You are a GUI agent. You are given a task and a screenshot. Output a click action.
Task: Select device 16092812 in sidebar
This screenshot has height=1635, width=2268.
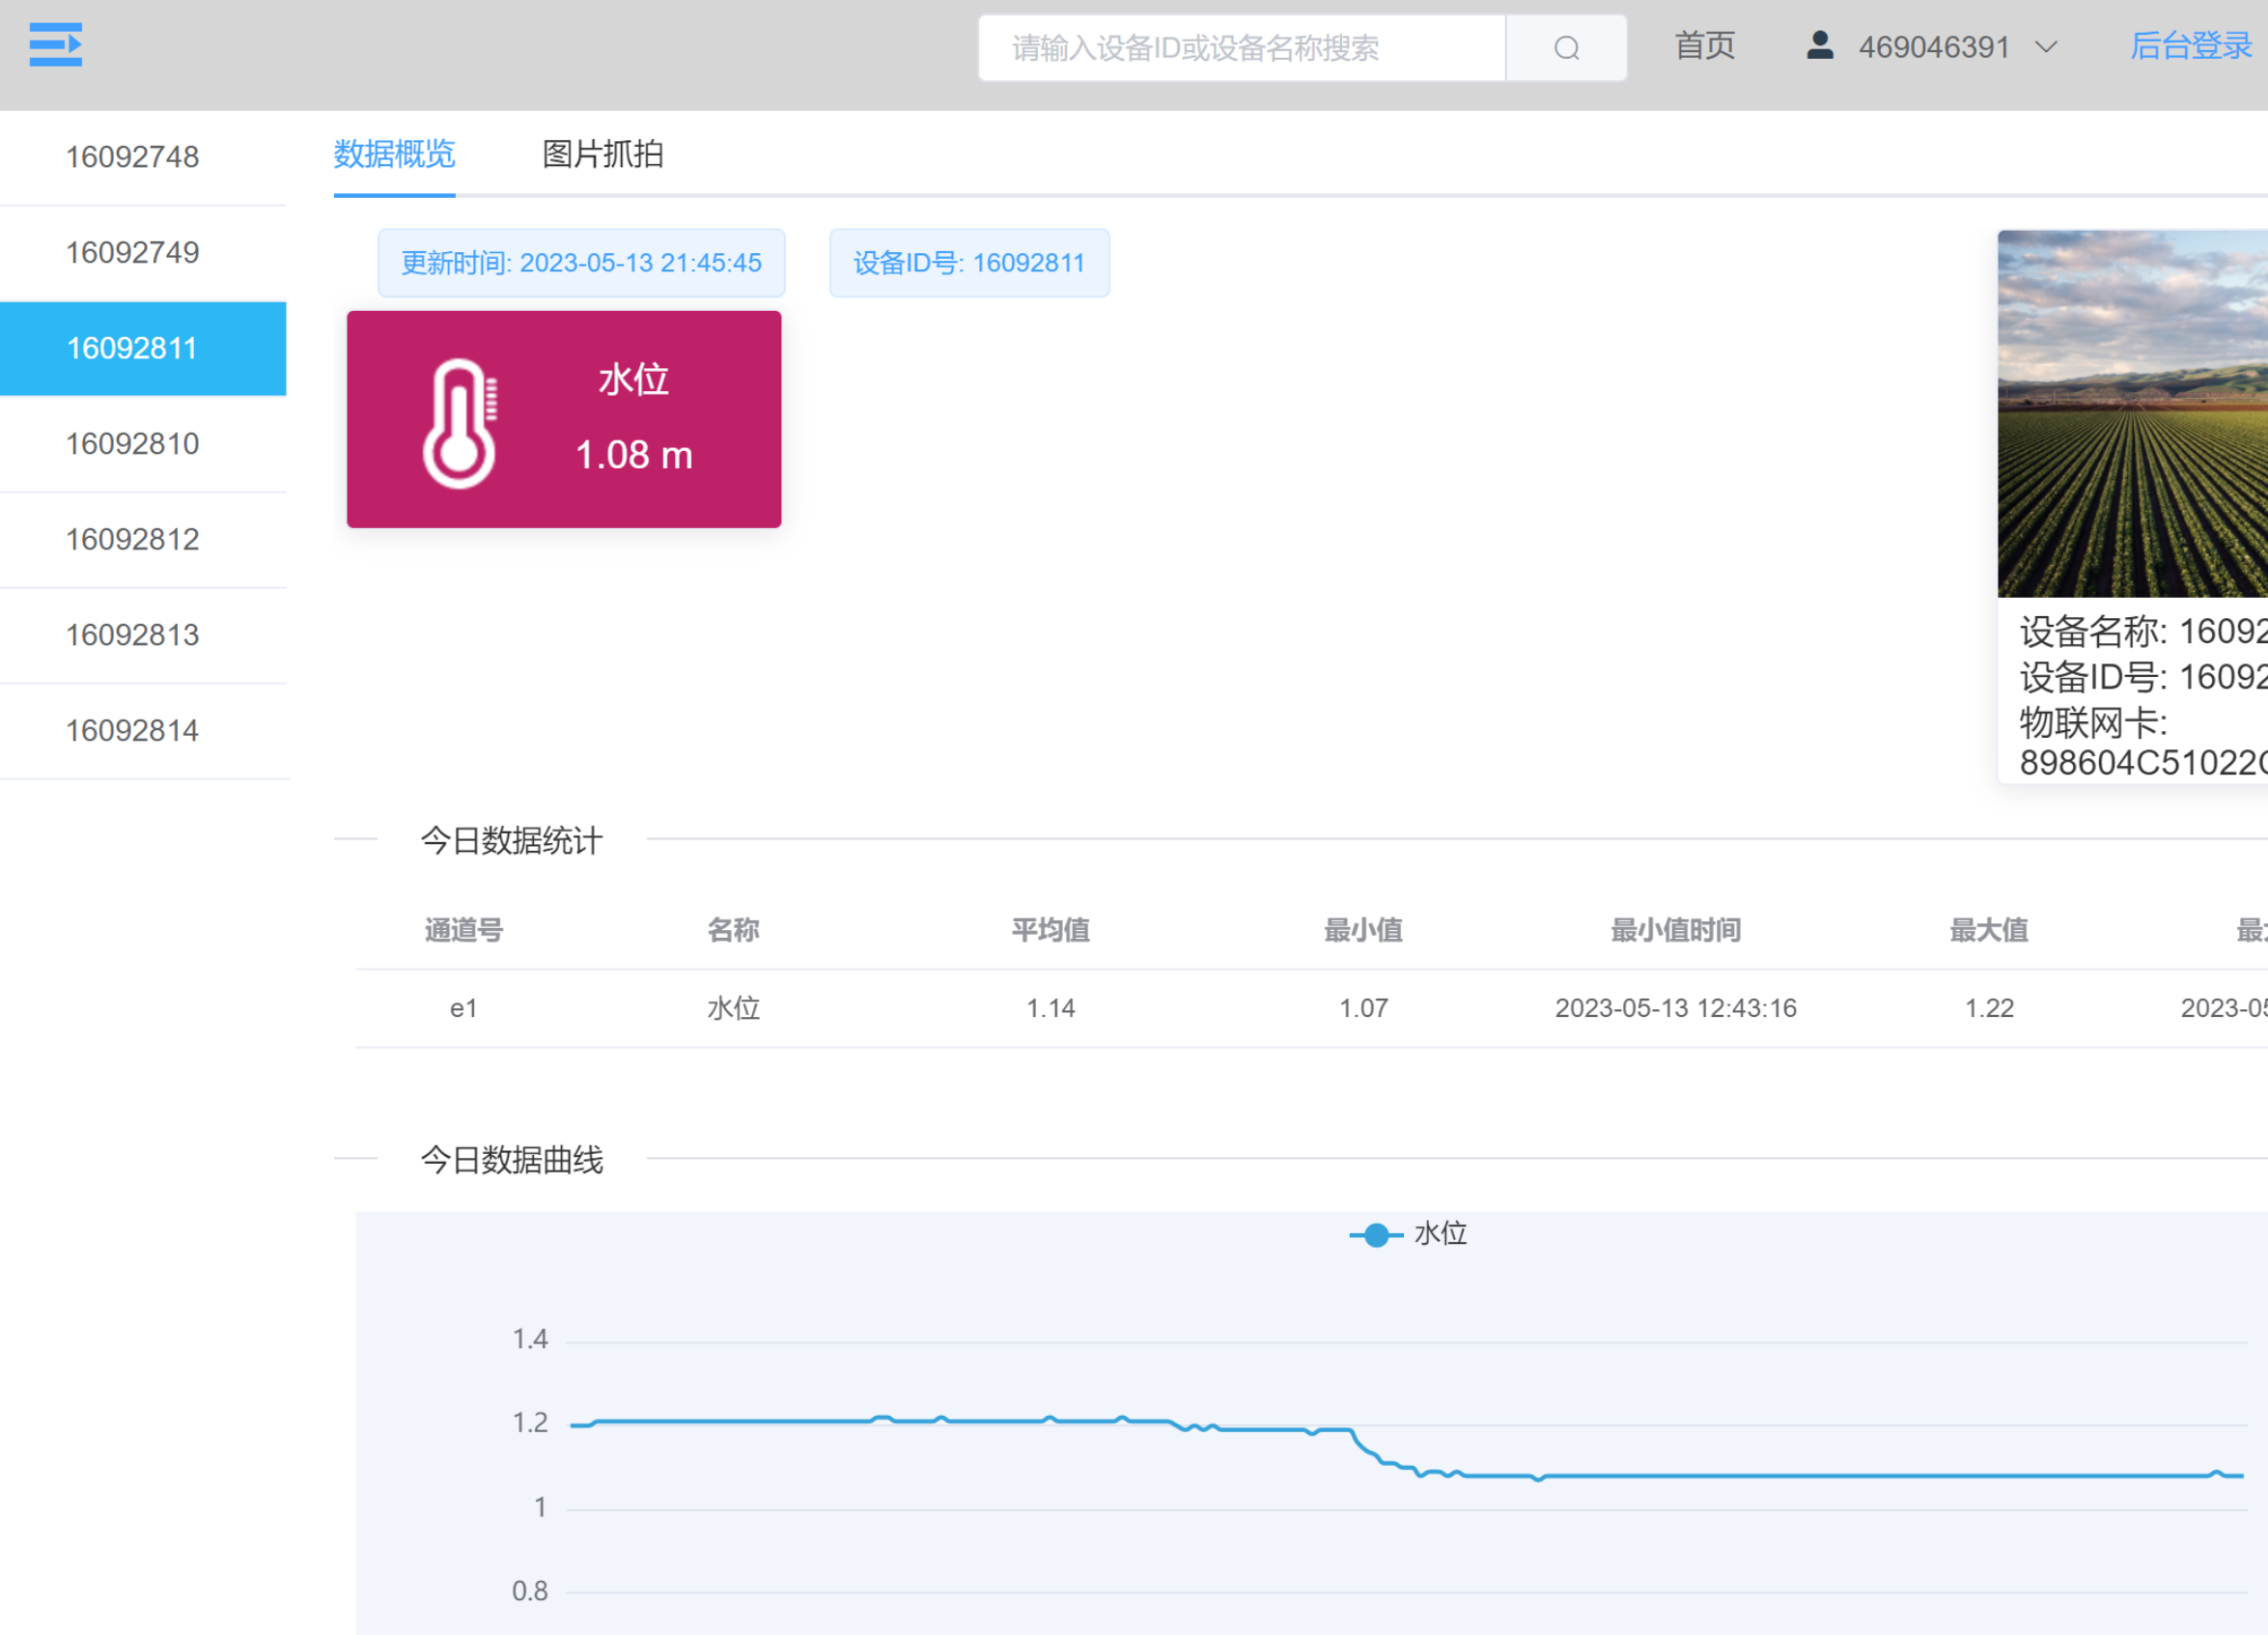coord(133,540)
